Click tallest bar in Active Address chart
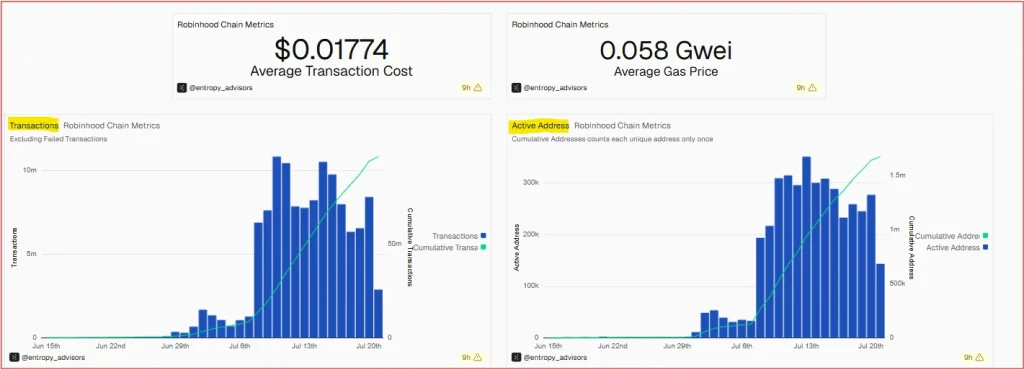This screenshot has height=370, width=1024. tap(807, 247)
